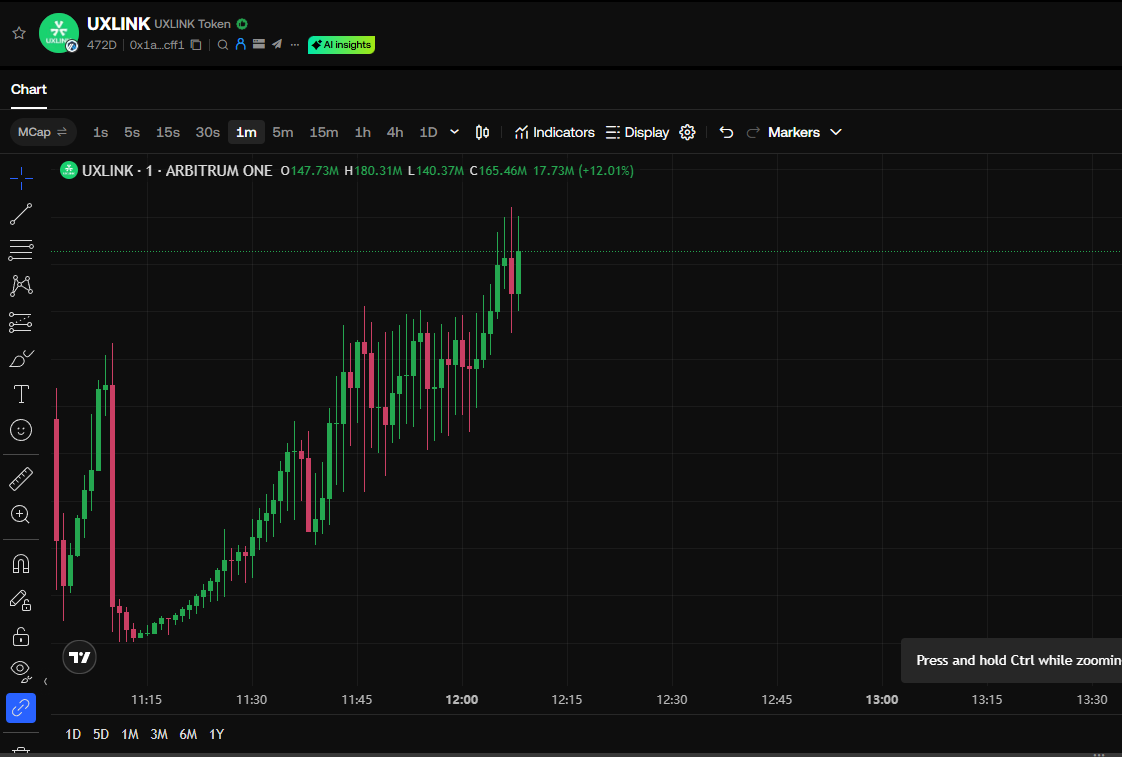
Task: Open the forecasting and measurement tools
Action: click(x=21, y=322)
